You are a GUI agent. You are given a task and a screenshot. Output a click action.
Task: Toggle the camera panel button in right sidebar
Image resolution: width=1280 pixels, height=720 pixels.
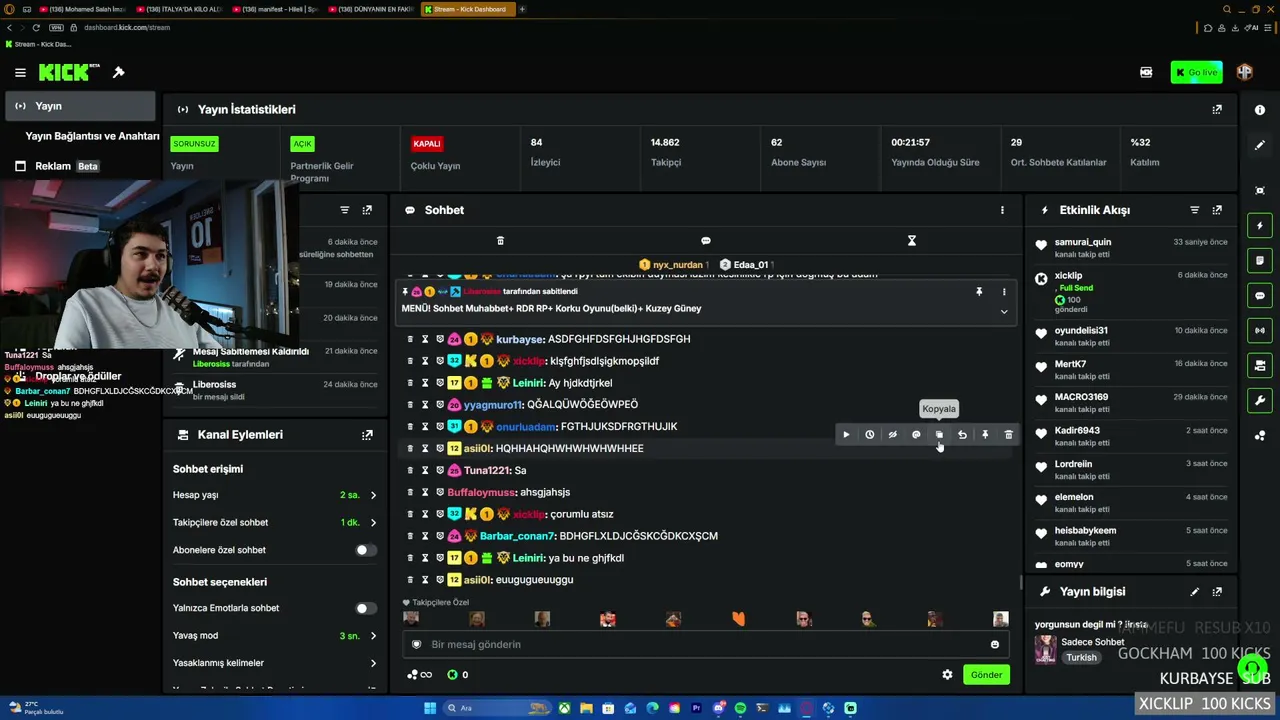(1260, 366)
